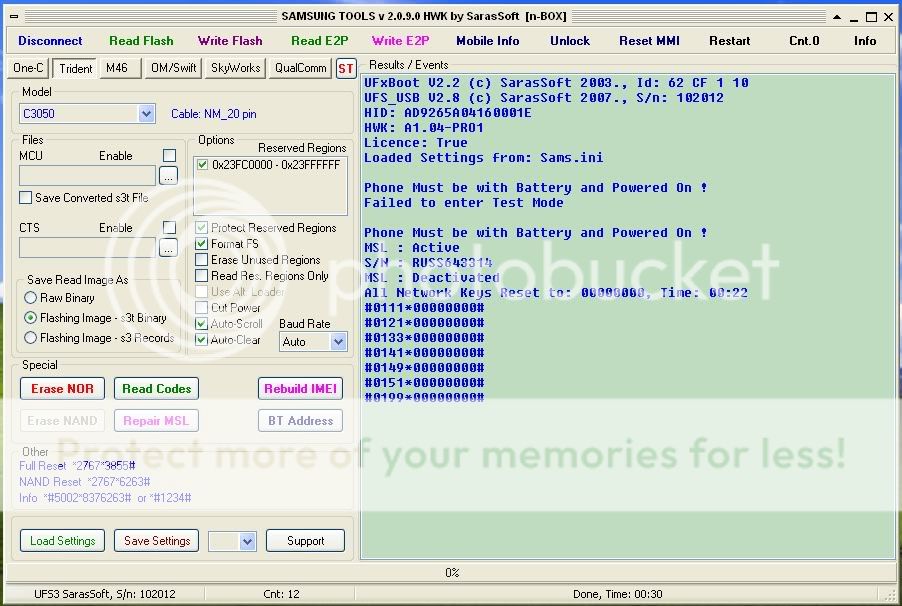The width and height of the screenshot is (902, 606).
Task: Open the Support button
Action: tap(305, 541)
